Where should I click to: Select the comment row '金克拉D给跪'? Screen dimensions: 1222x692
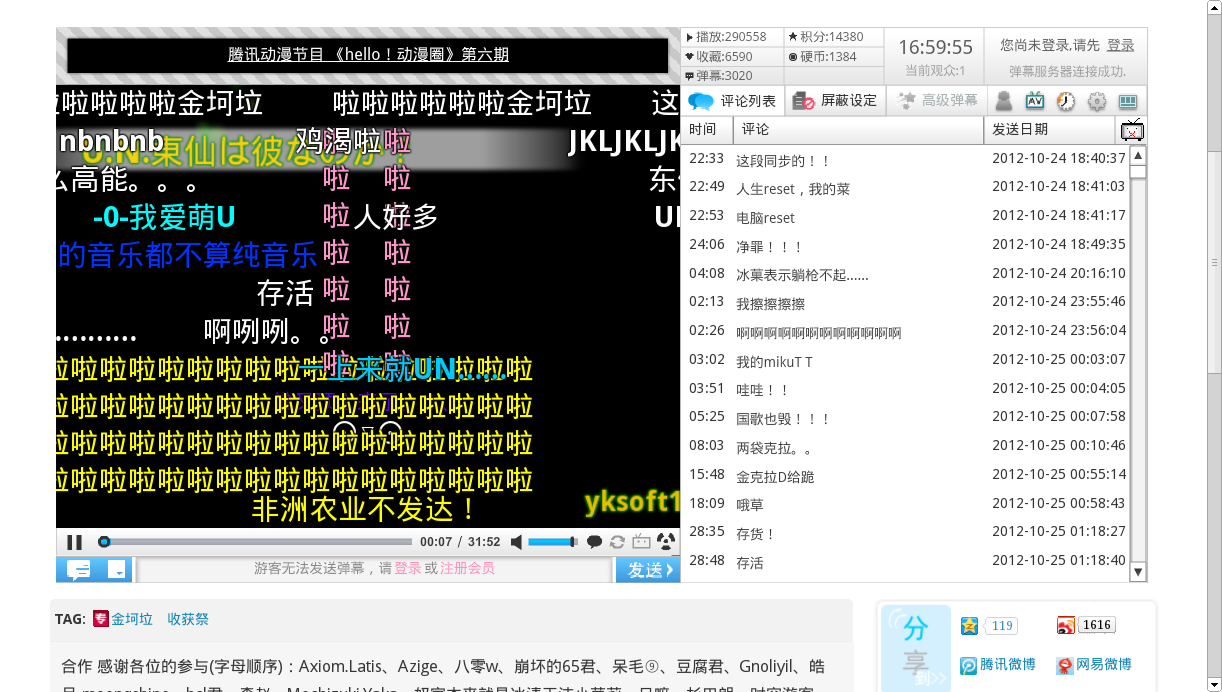tap(905, 475)
